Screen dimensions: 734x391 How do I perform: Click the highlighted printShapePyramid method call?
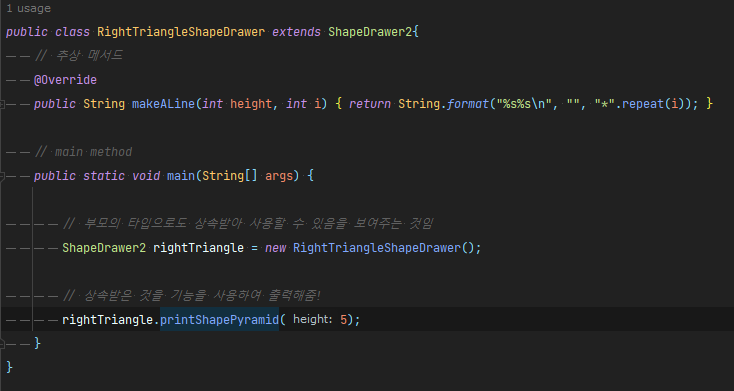220,319
